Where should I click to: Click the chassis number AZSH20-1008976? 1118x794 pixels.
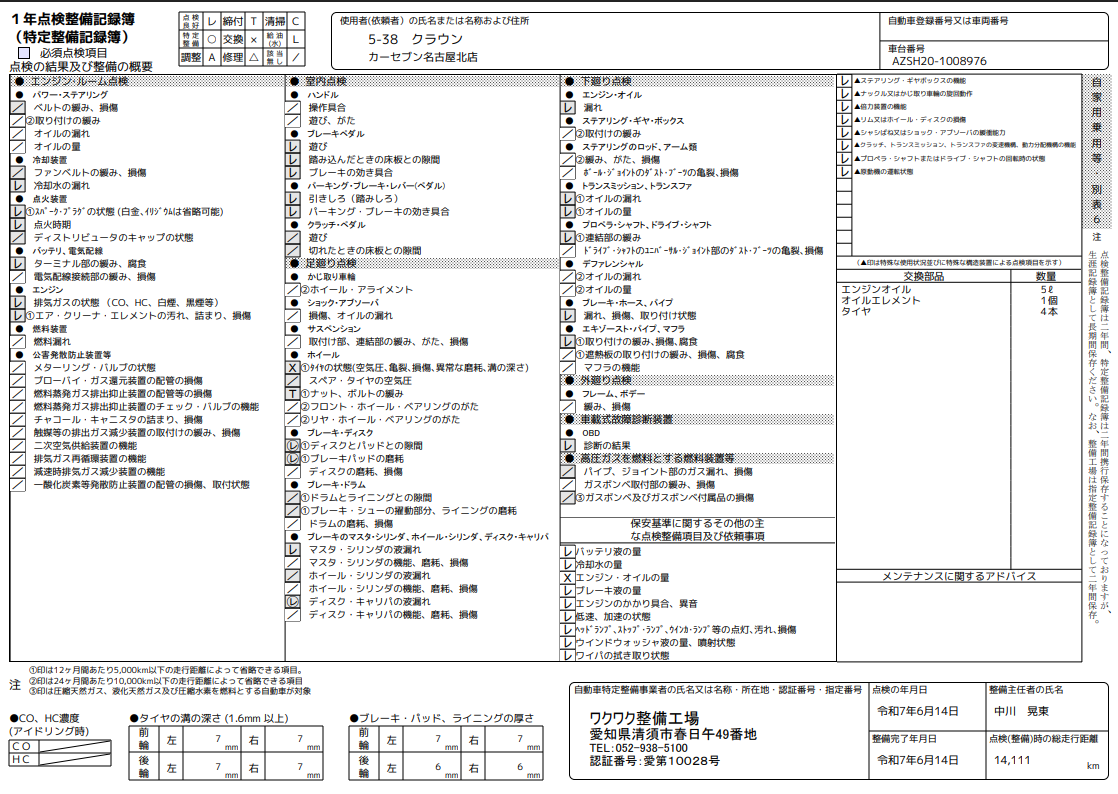click(939, 61)
